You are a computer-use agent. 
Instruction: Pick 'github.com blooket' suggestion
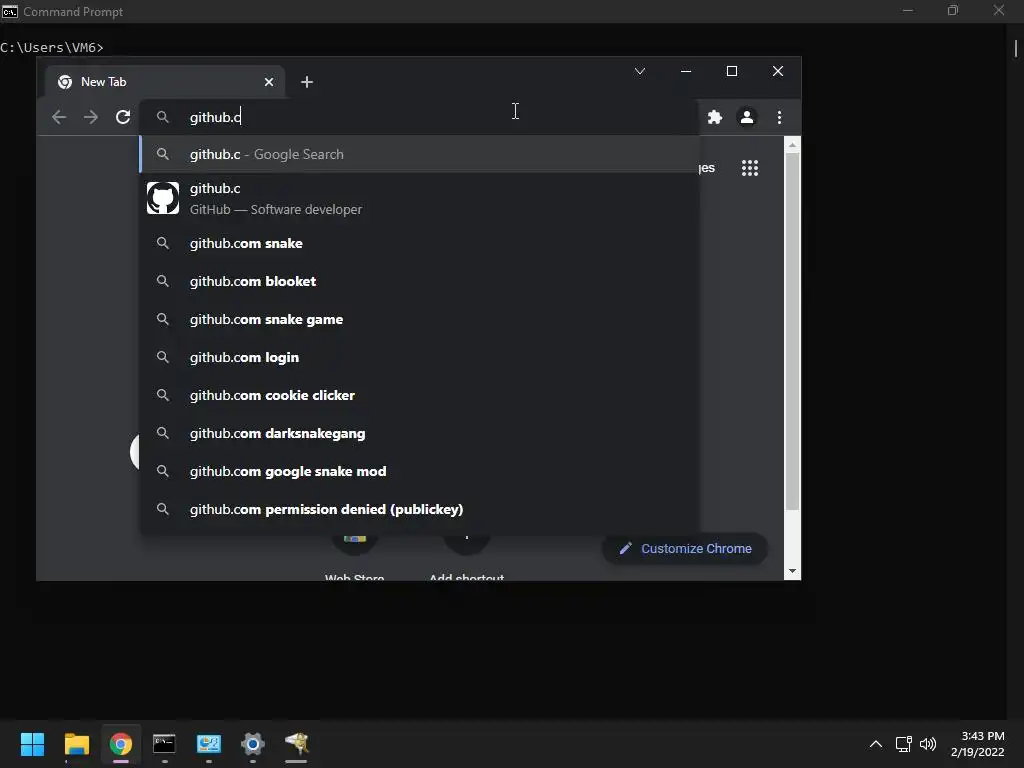pos(419,281)
